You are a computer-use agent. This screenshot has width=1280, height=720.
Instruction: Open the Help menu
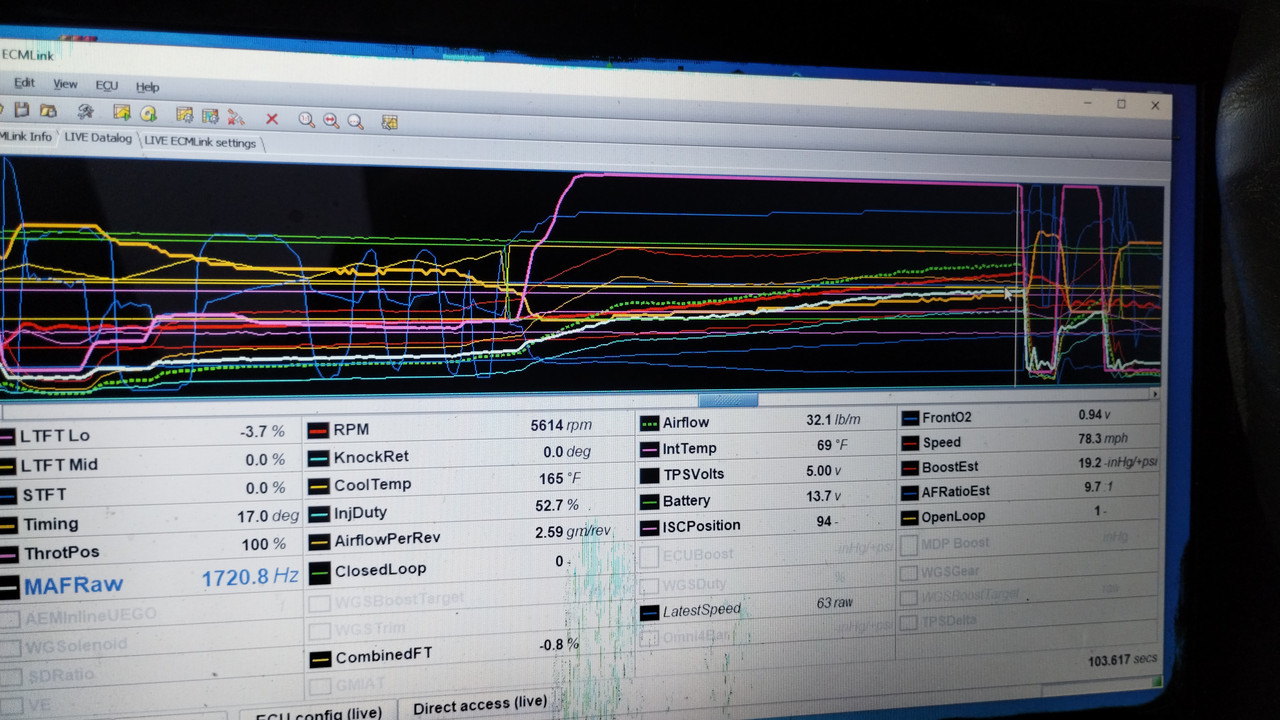tap(147, 87)
